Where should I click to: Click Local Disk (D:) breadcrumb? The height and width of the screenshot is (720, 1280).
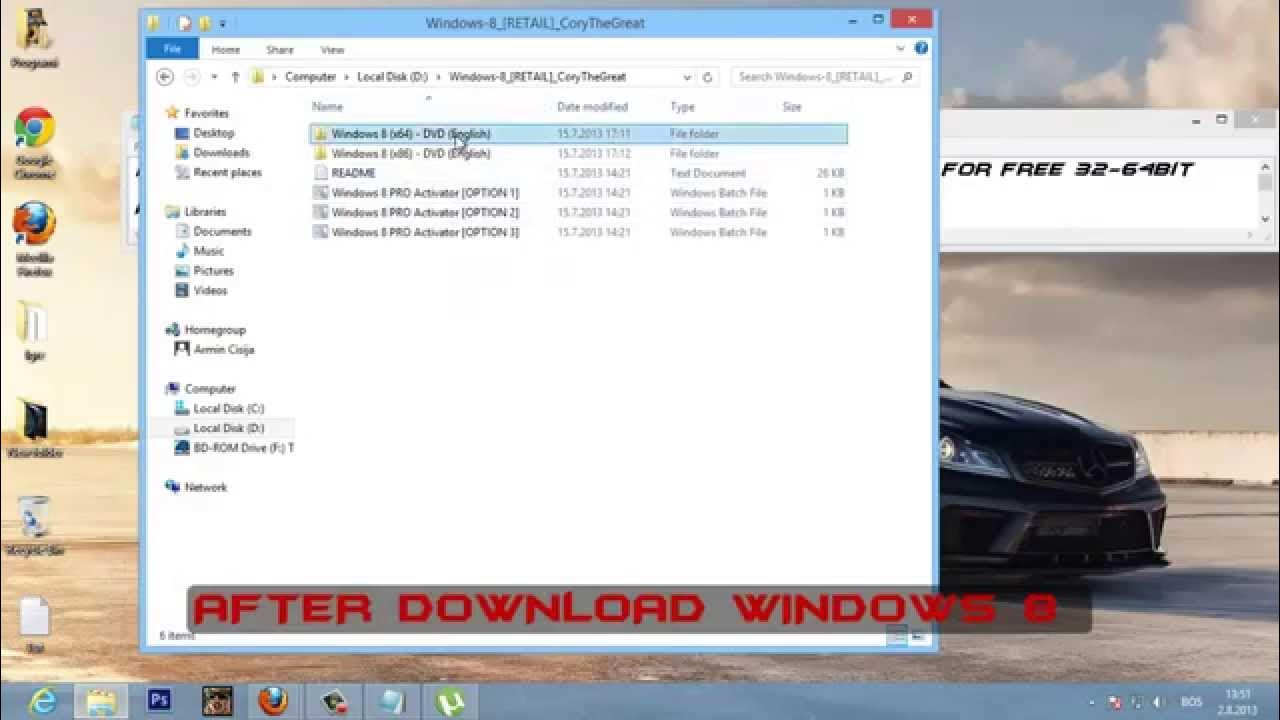(392, 77)
